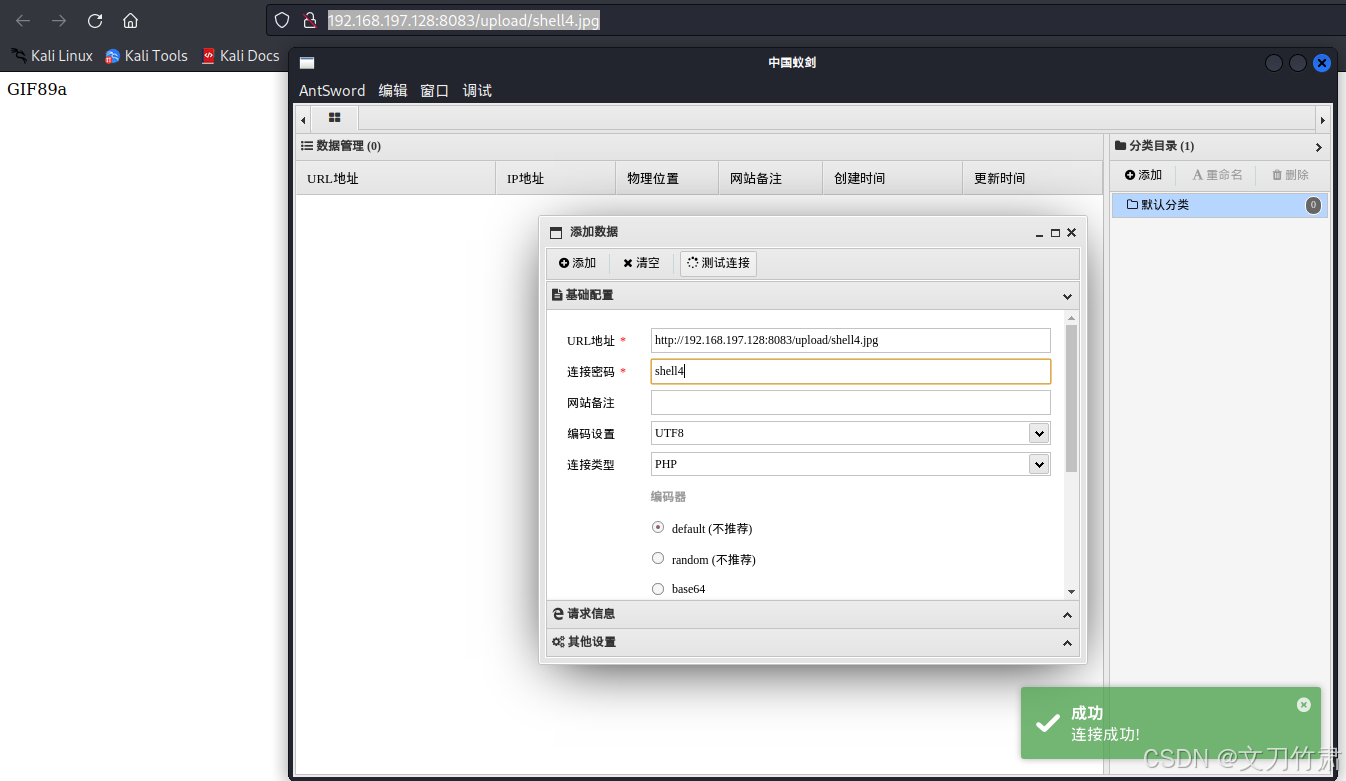This screenshot has width=1346, height=781.
Task: Click the 创建时间 column header
Action: [x=892, y=178]
